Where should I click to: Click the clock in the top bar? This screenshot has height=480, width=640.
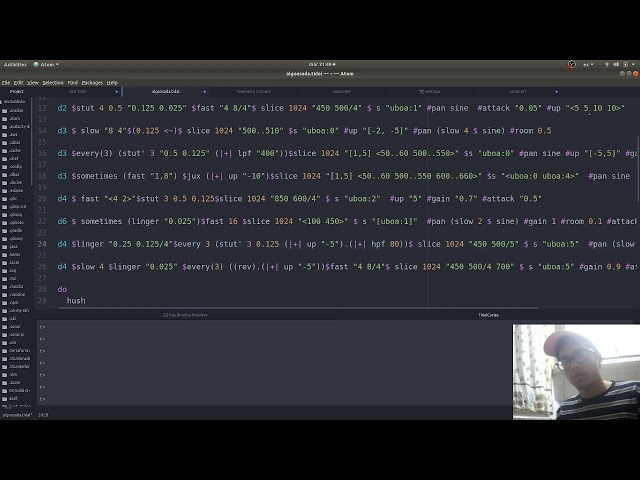click(x=322, y=64)
